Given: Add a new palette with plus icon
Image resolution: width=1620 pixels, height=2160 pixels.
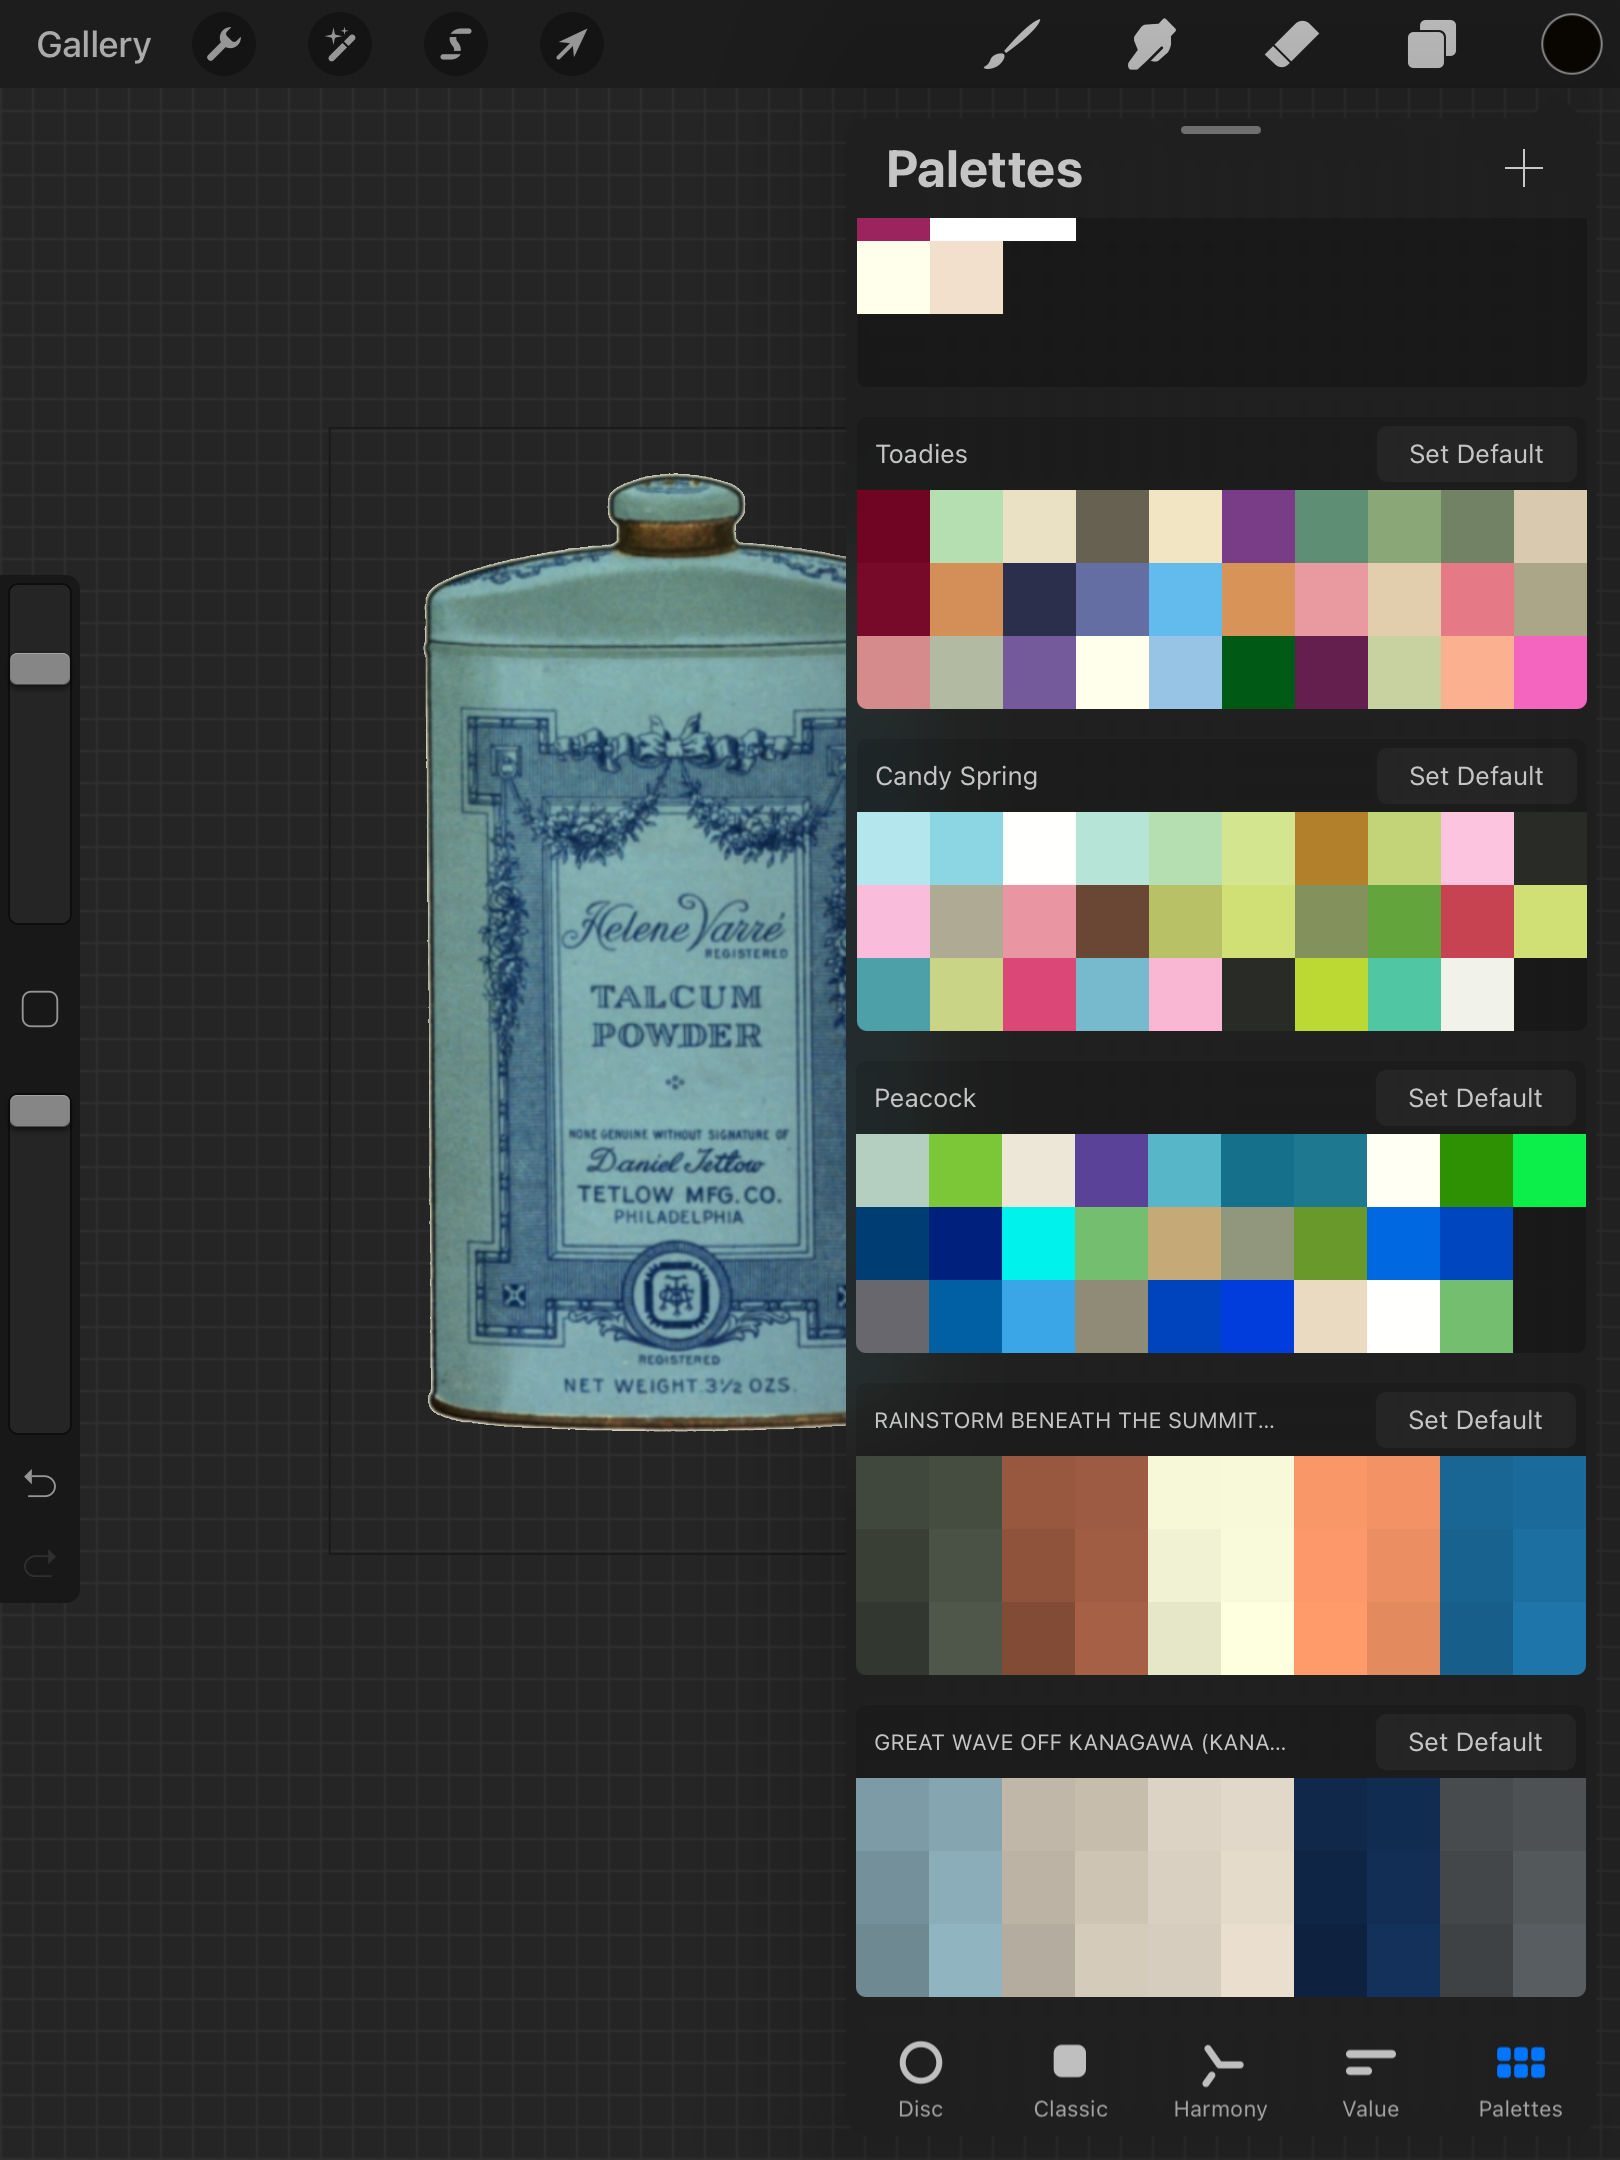Looking at the screenshot, I should tap(1524, 168).
